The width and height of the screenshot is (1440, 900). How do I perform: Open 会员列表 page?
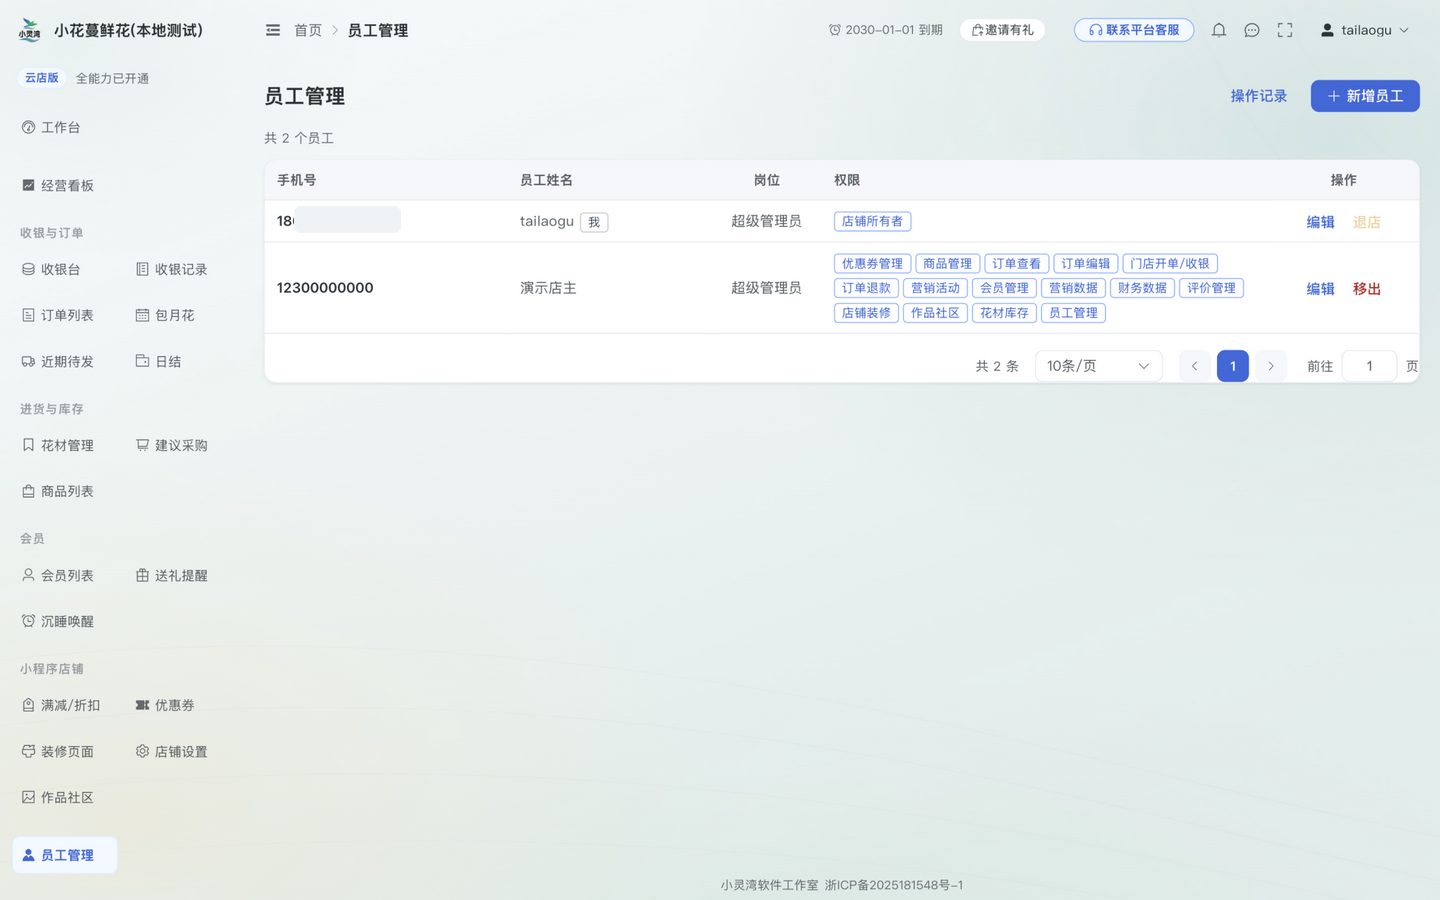pyautogui.click(x=58, y=575)
